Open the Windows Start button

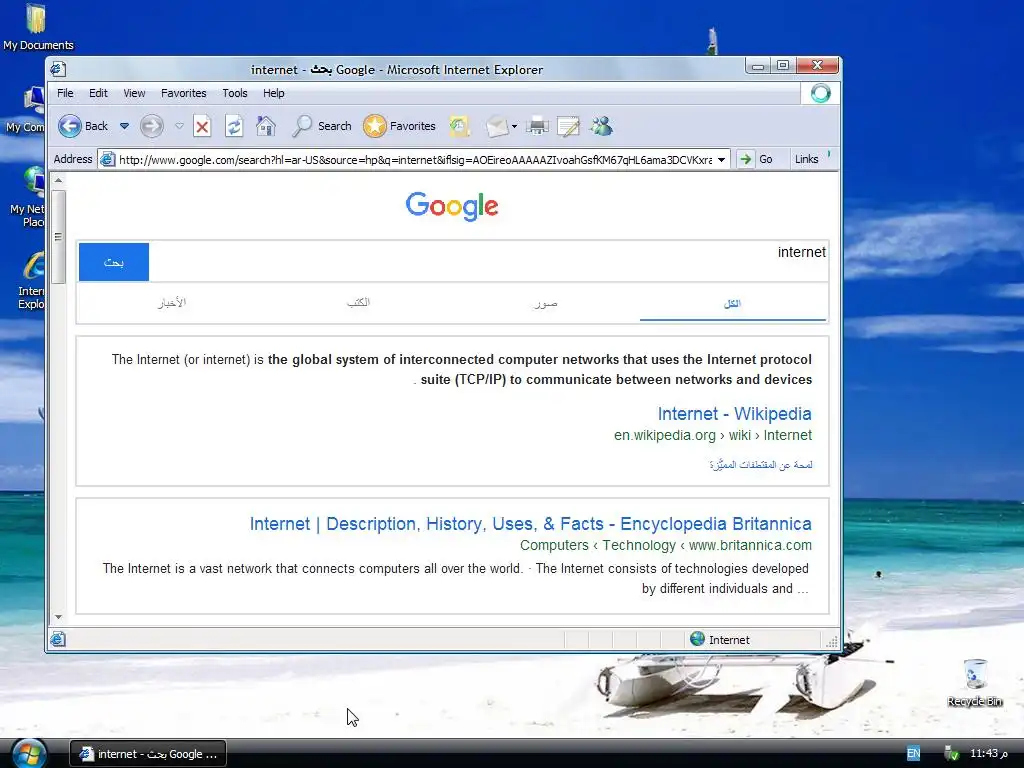click(x=27, y=754)
